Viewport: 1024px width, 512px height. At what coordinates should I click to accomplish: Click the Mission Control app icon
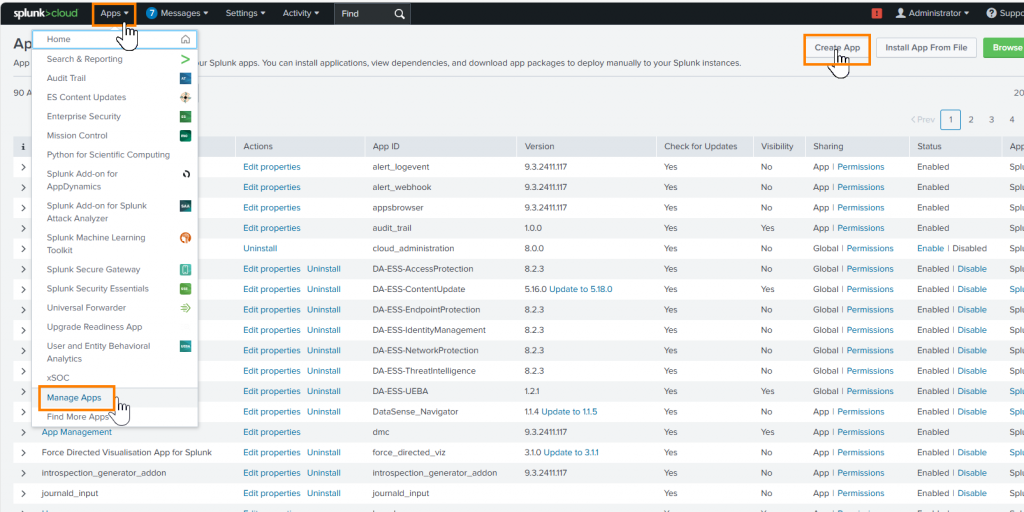click(185, 136)
